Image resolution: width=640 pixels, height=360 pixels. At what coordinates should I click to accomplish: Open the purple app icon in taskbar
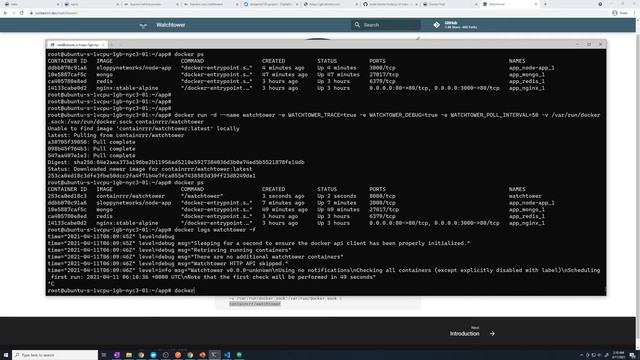pyautogui.click(x=117, y=355)
